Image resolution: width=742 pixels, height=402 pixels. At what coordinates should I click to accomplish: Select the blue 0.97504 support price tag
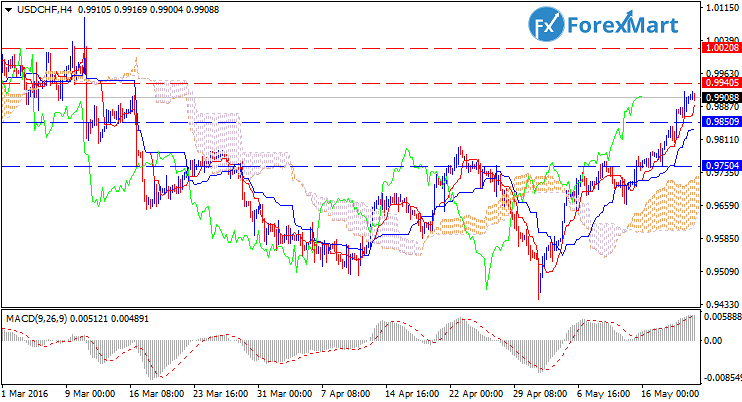pyautogui.click(x=721, y=166)
